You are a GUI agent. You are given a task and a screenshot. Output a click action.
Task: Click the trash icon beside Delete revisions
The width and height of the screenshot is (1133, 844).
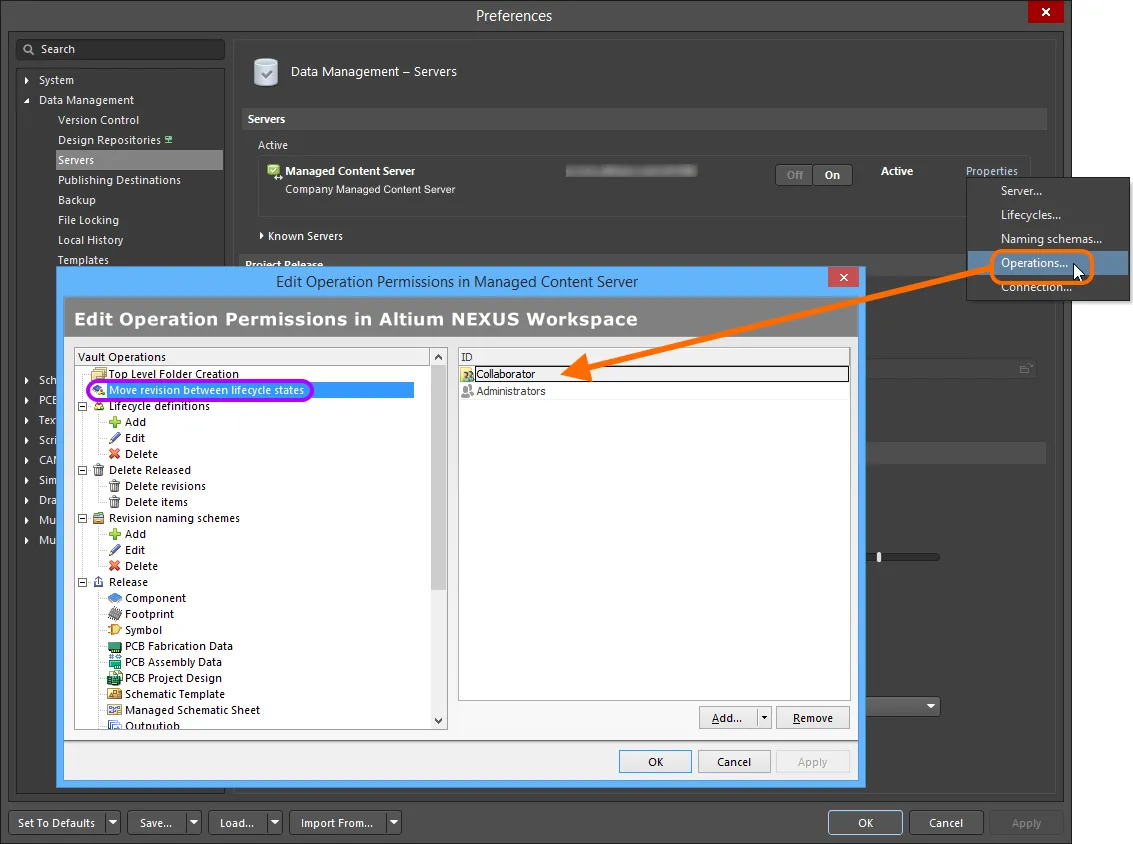115,486
